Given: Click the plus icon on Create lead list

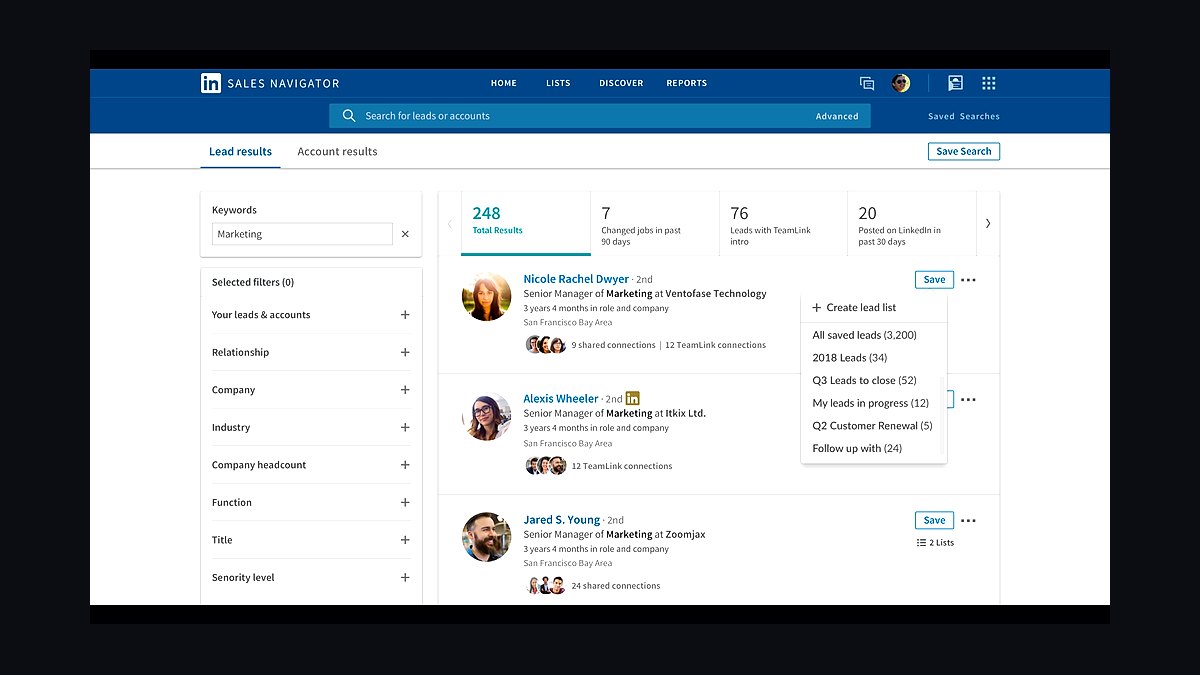Looking at the screenshot, I should click(817, 308).
